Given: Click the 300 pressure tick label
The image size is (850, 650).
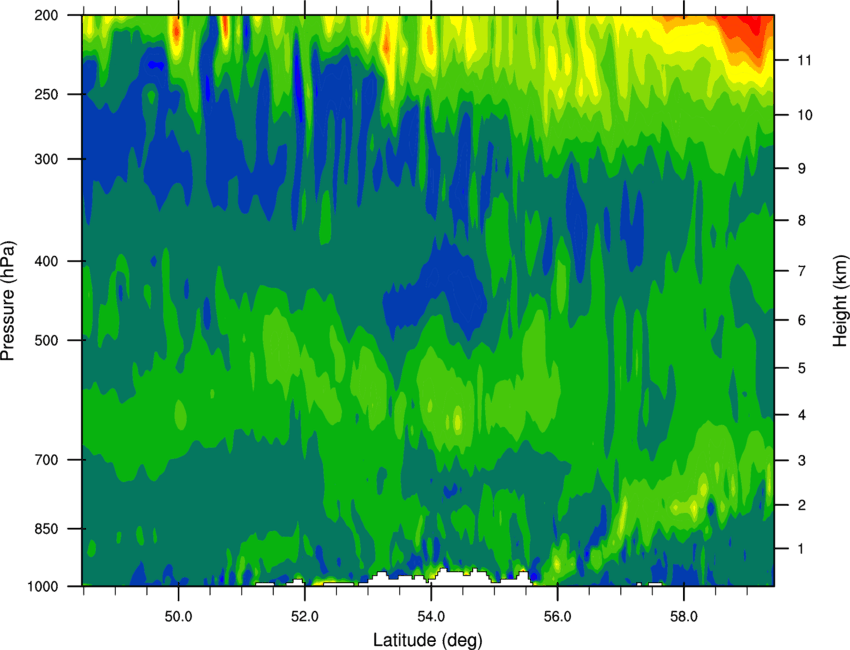Looking at the screenshot, I should (47, 159).
